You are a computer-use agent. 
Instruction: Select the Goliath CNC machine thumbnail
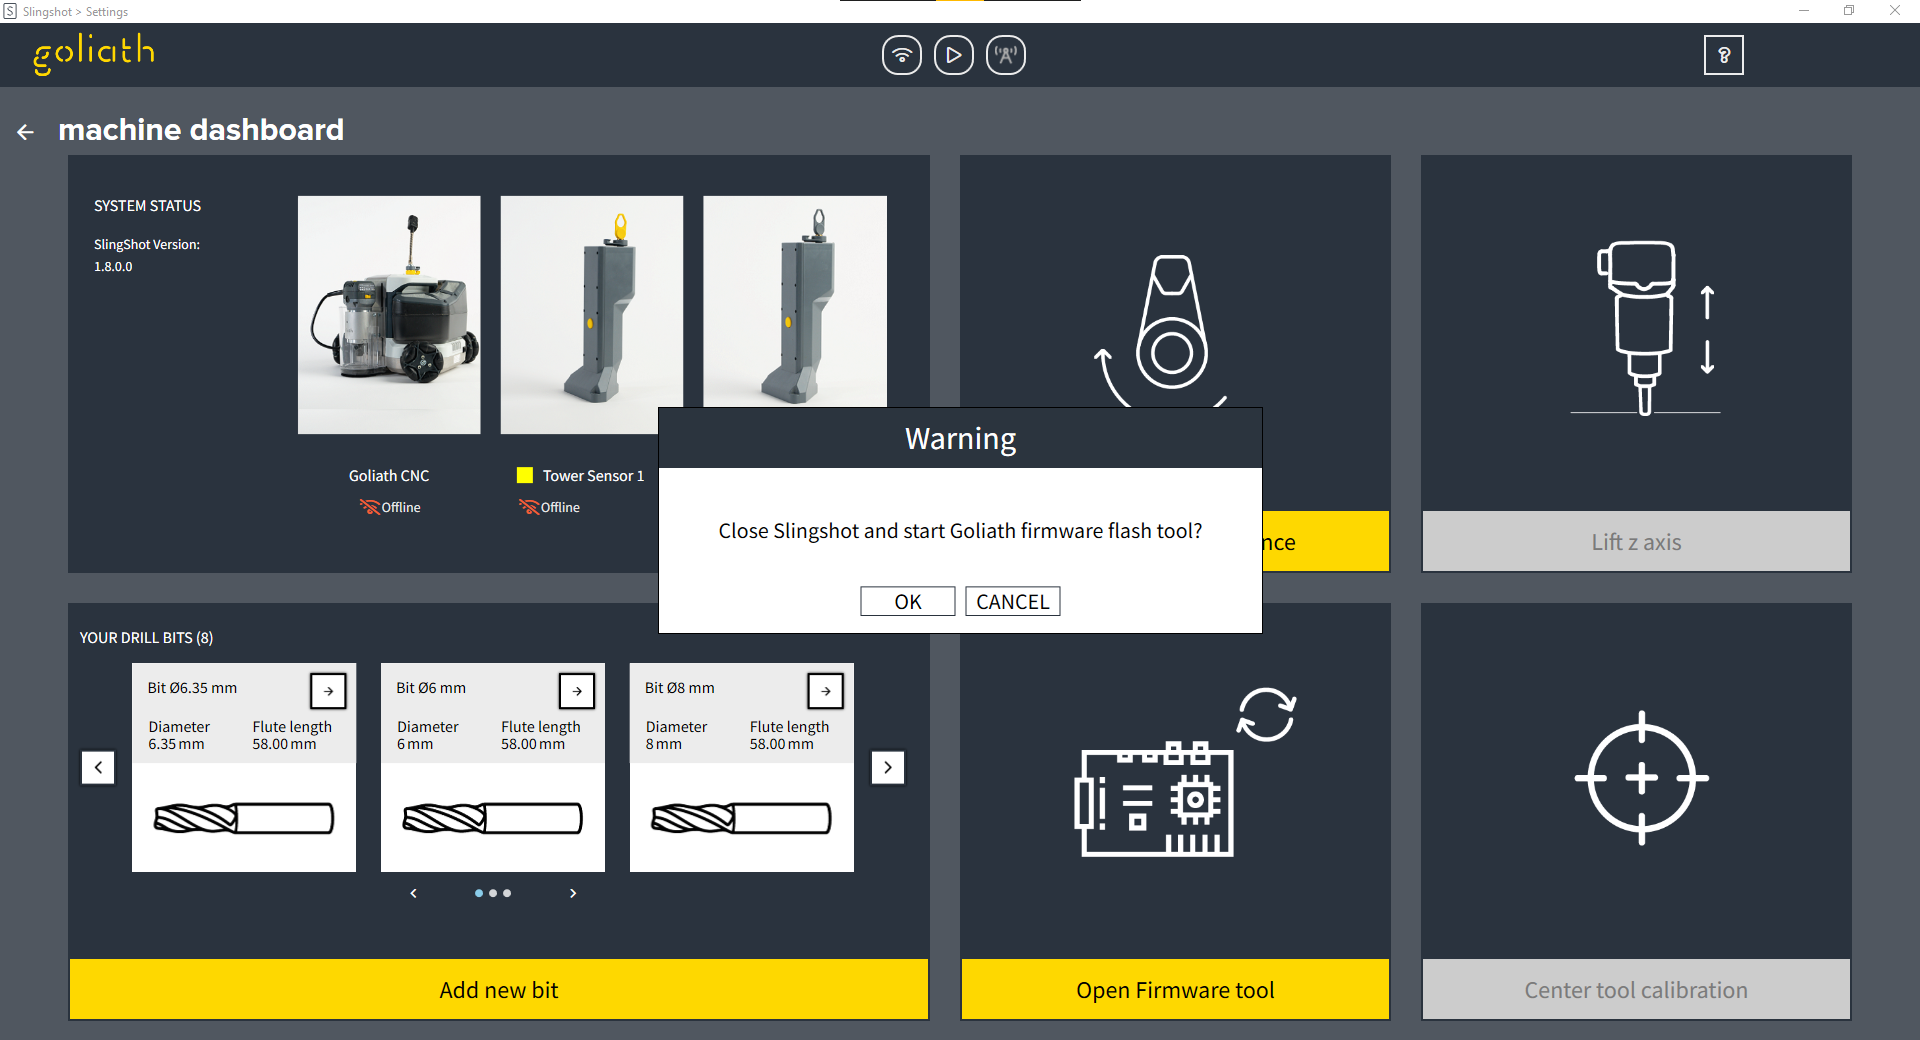(389, 315)
